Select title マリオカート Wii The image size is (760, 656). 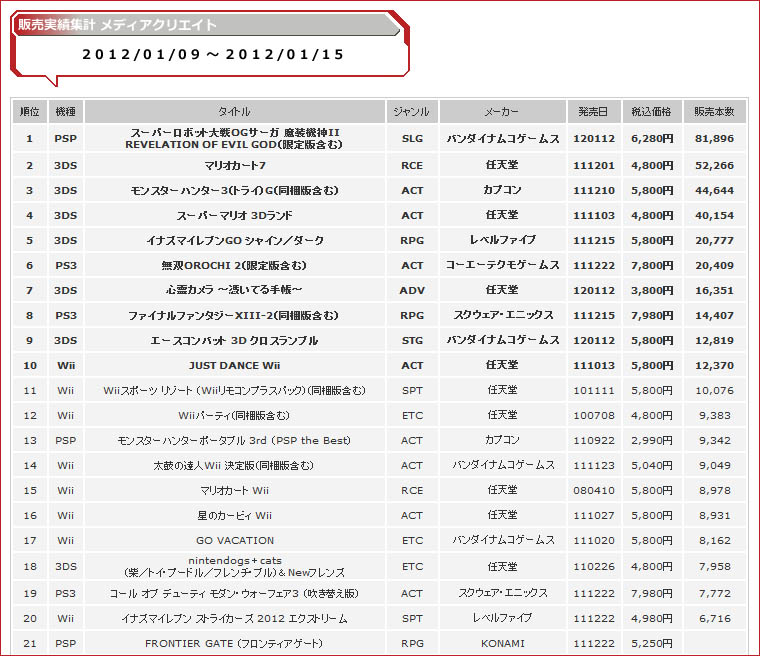(235, 491)
